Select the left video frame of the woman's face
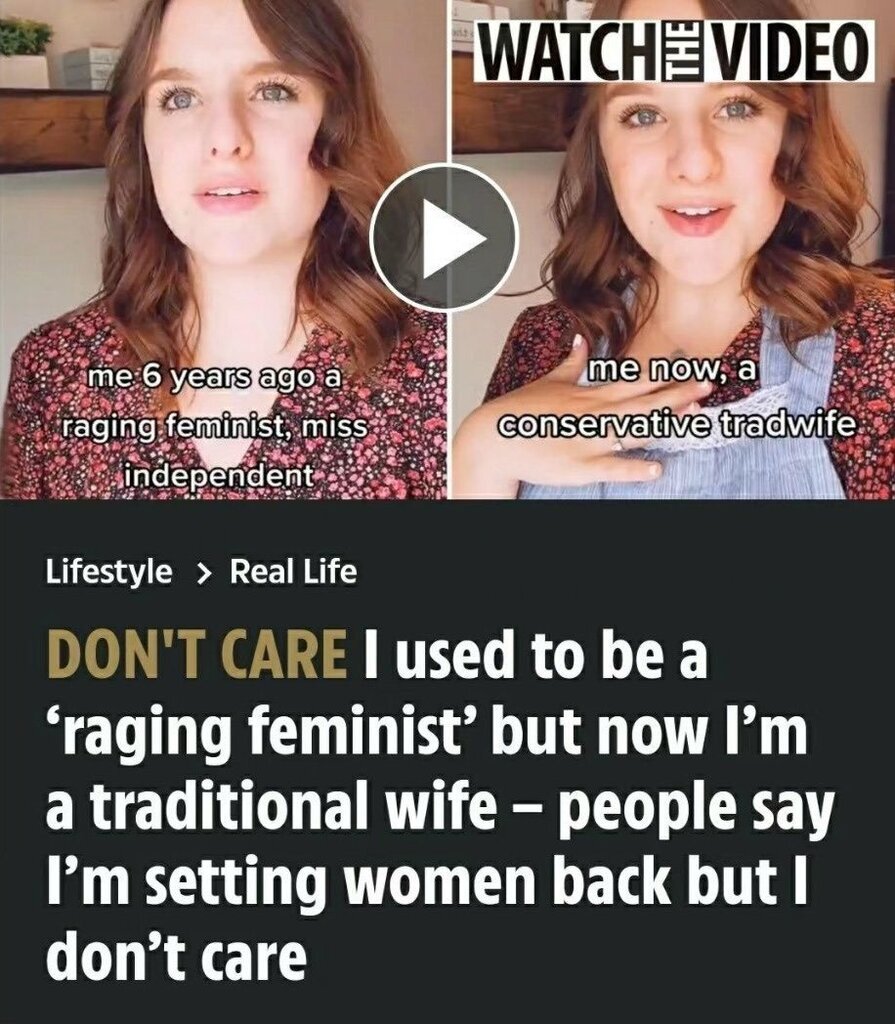Screen dimensions: 895x1024 223,249
